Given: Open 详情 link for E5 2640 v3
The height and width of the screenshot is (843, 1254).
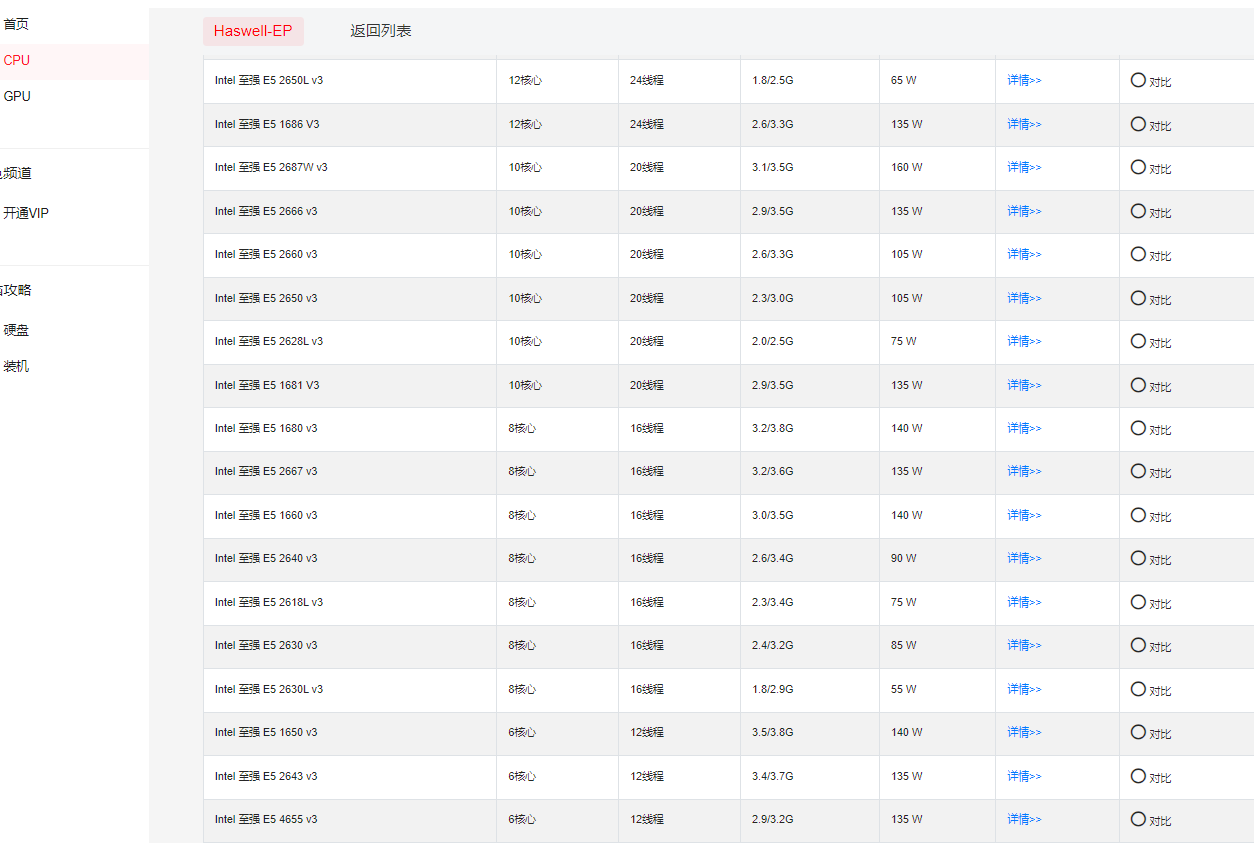Looking at the screenshot, I should pyautogui.click(x=1024, y=558).
